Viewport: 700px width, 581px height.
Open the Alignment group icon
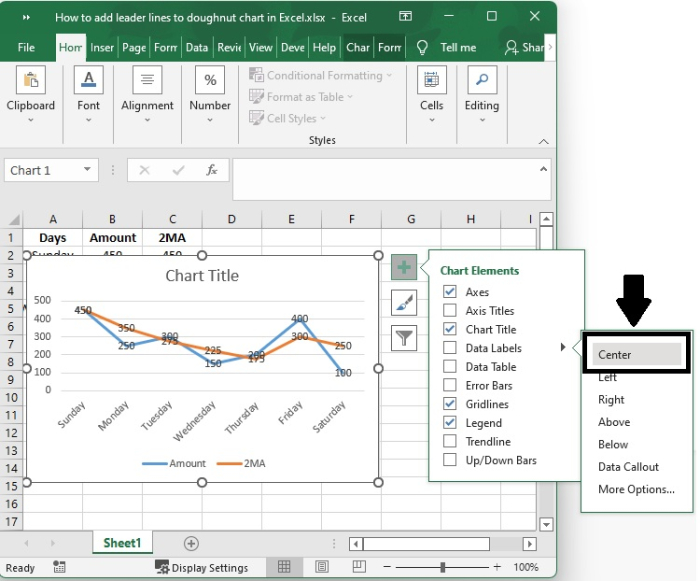147,80
